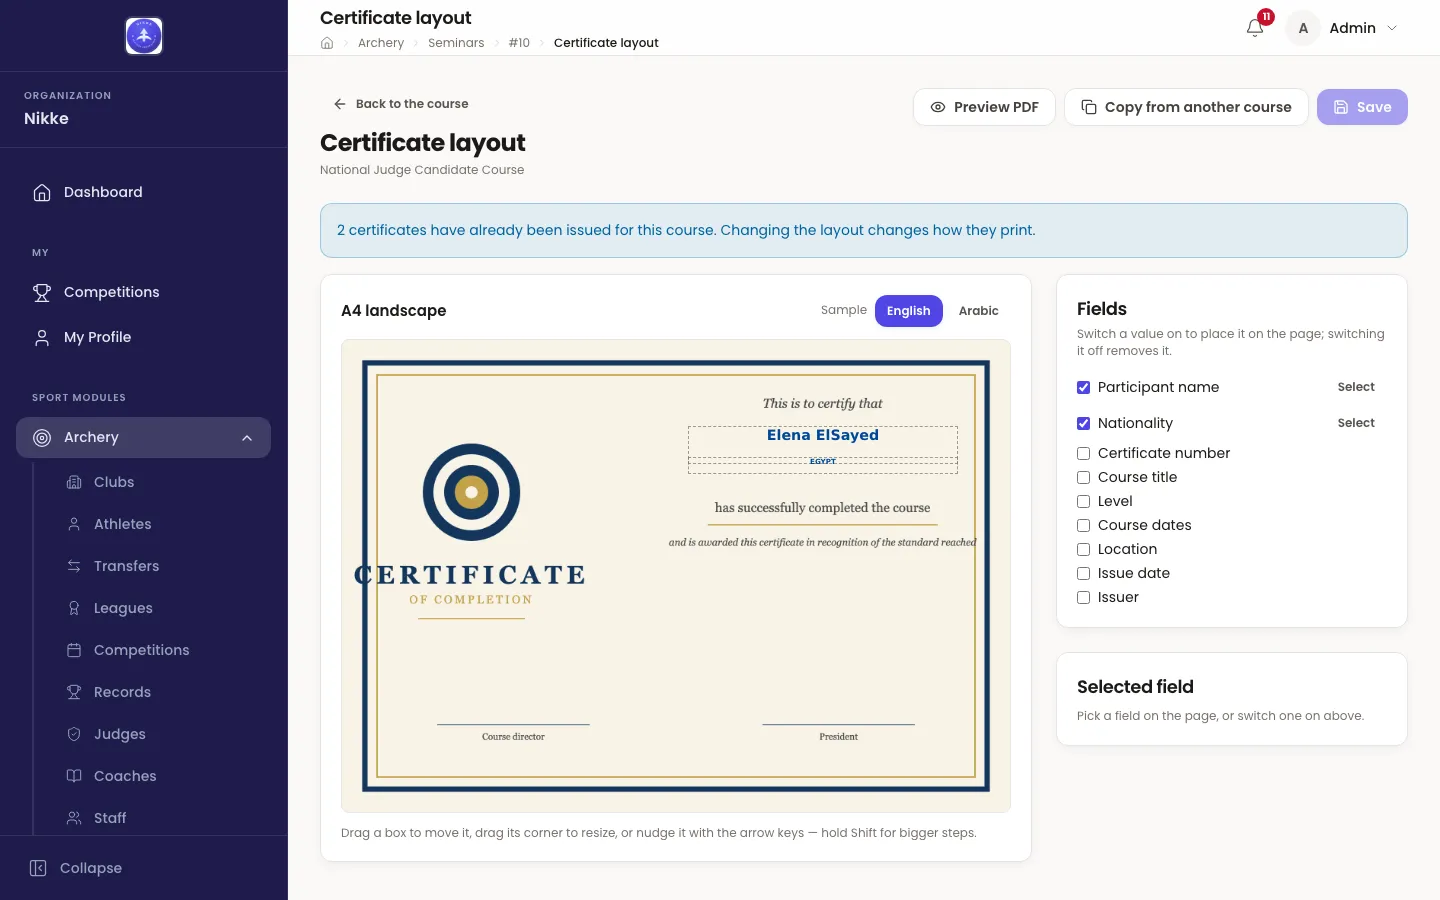Click the Leagues medal icon
1440x900 pixels.
(x=74, y=608)
